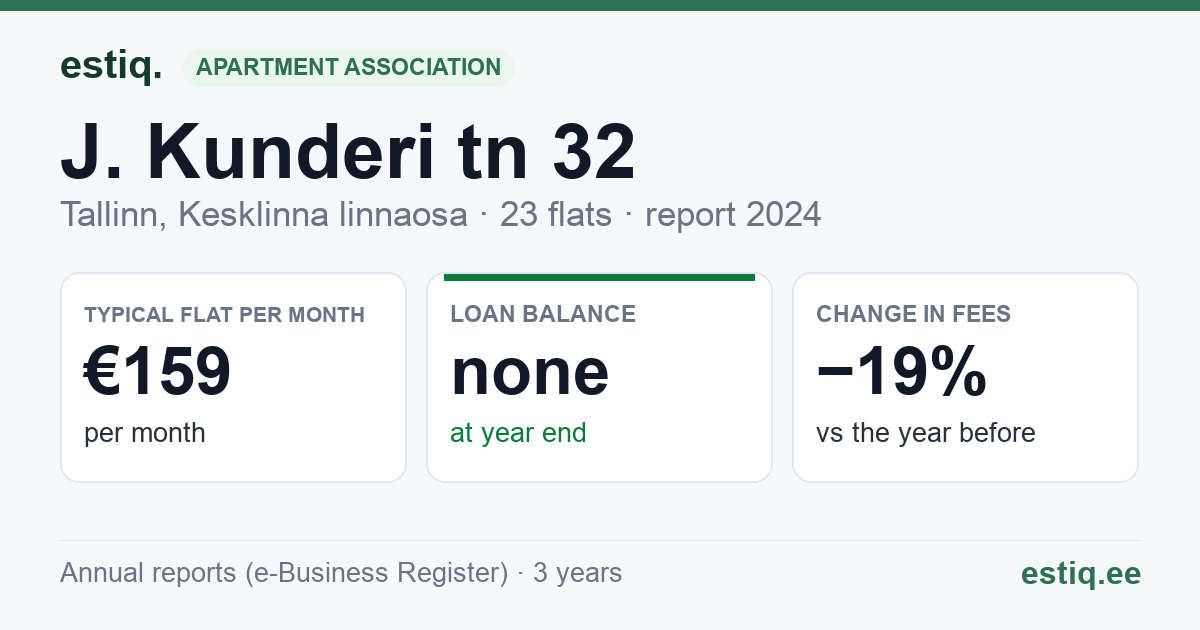Screen dimensions: 1200x630
Task: Click the report 2024 text
Action: point(733,214)
